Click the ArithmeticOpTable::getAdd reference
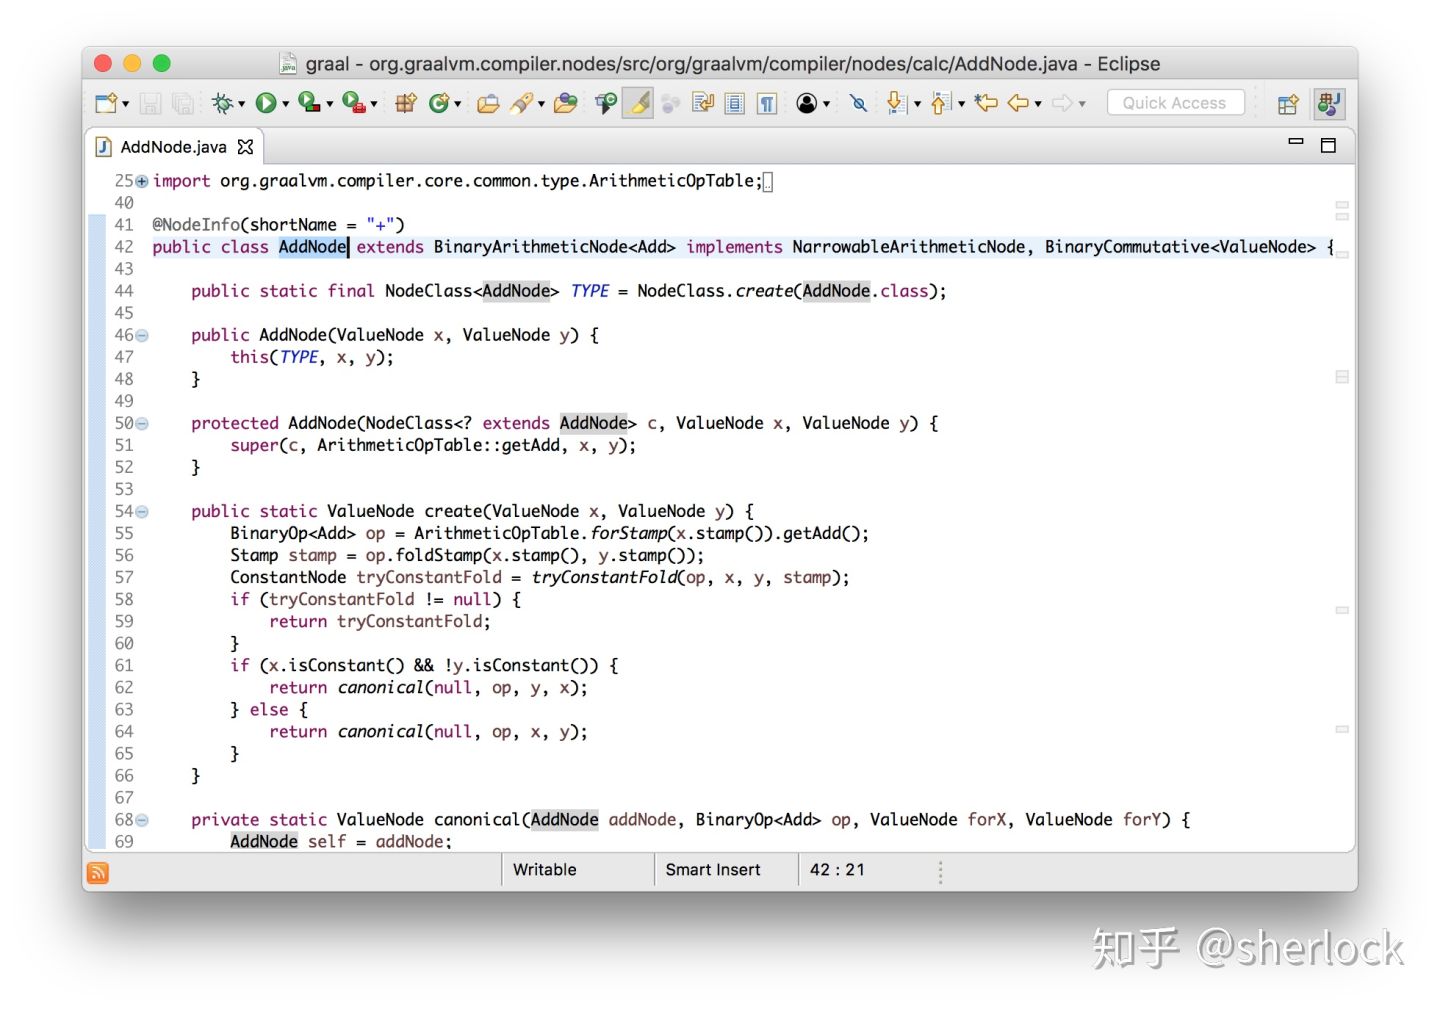1440x1009 pixels. coord(438,446)
